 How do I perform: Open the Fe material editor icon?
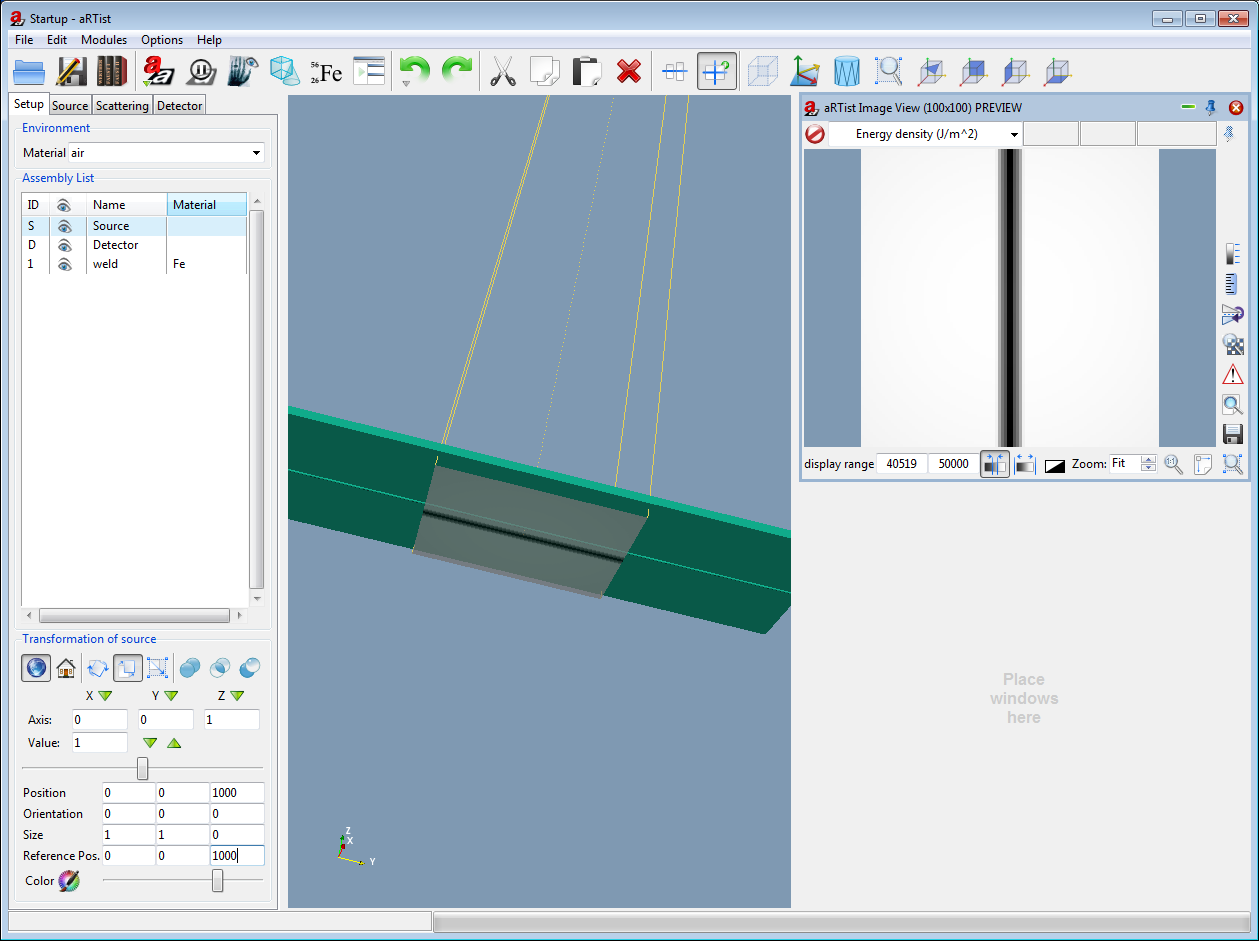pyautogui.click(x=326, y=71)
